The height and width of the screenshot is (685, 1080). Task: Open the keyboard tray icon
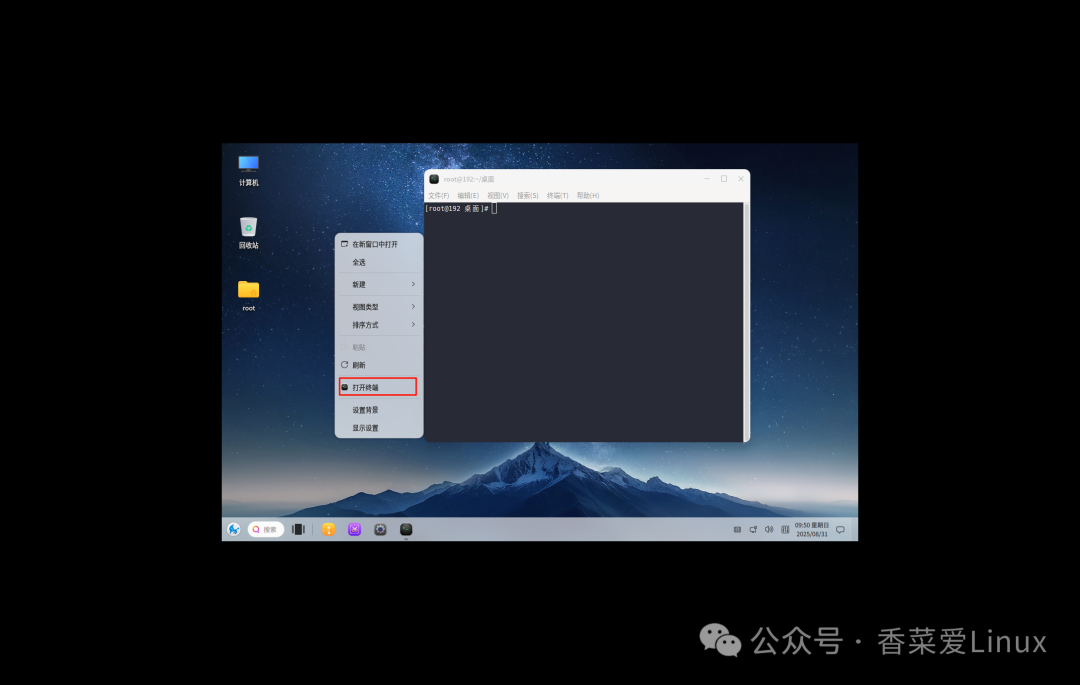point(737,529)
